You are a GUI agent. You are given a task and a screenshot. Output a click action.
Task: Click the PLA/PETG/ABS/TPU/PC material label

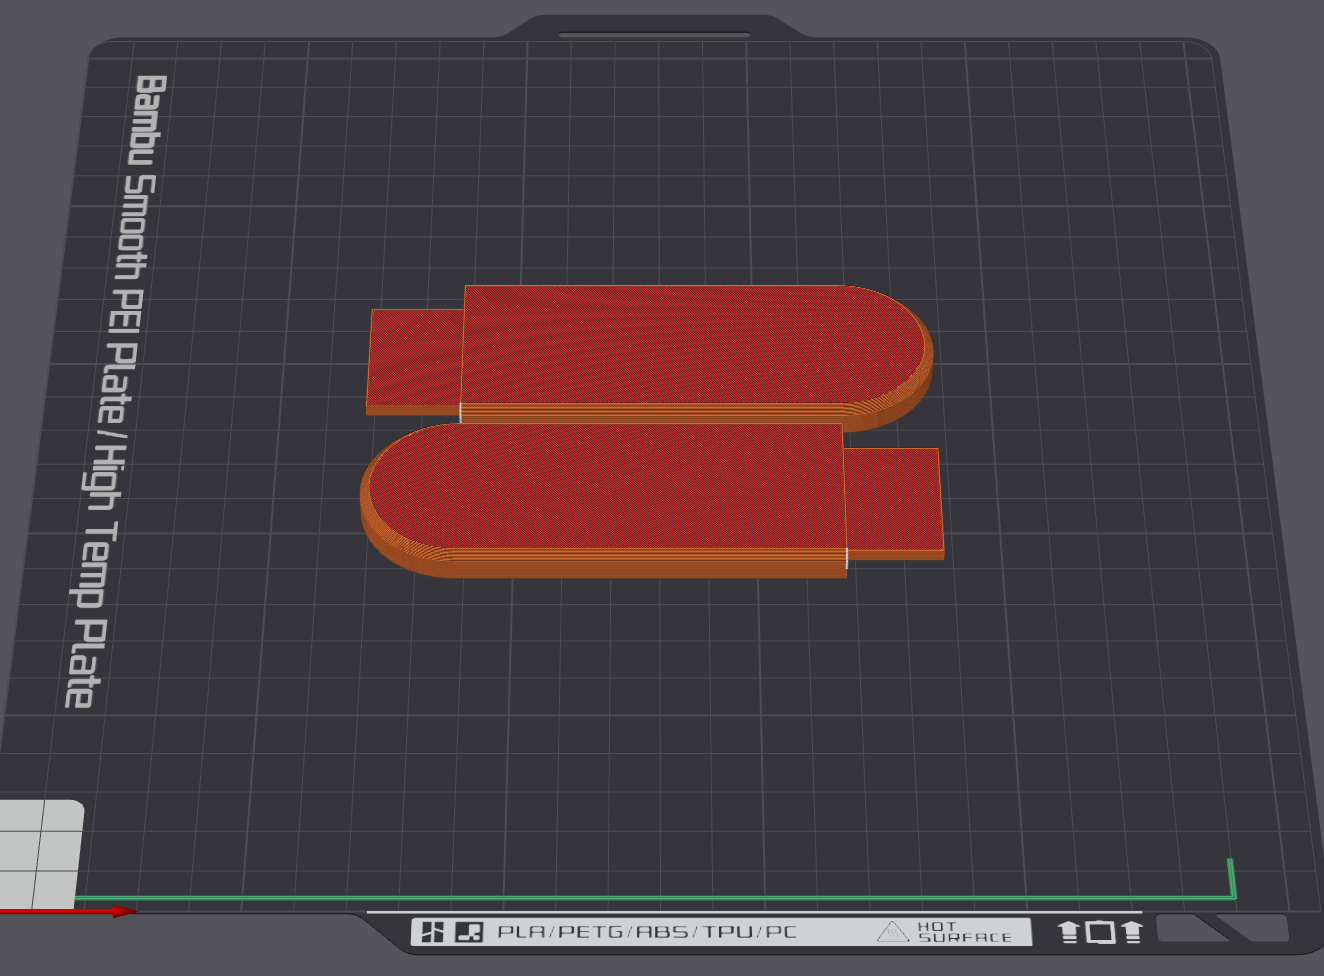(x=647, y=932)
